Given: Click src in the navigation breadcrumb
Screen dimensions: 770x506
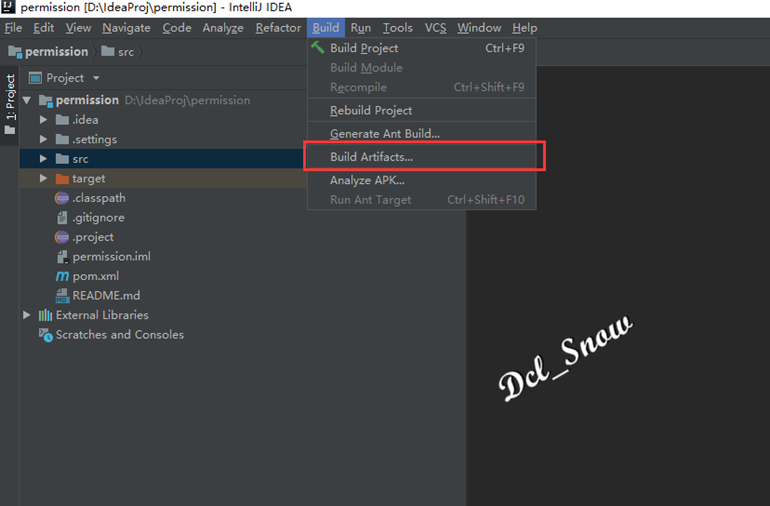Looking at the screenshot, I should point(126,52).
